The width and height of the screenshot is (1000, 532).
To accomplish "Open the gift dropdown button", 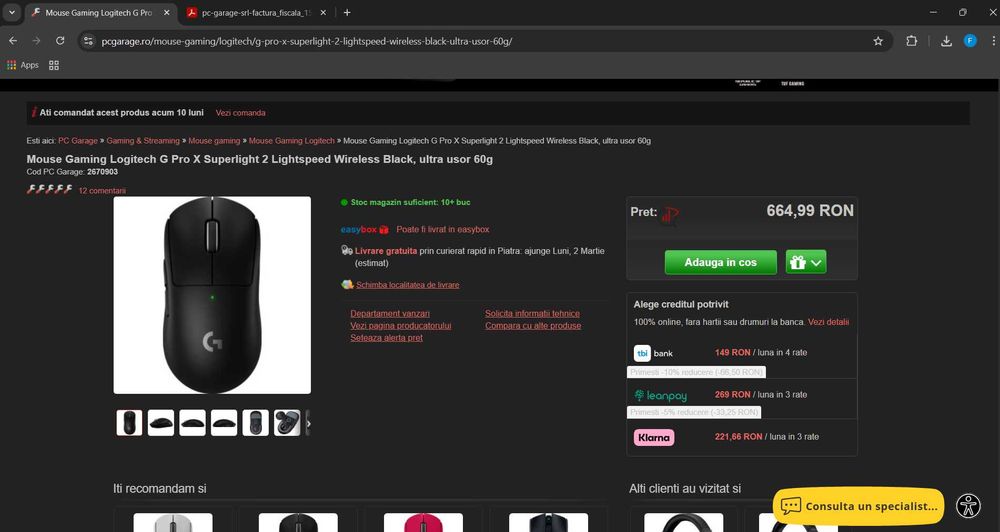I will point(806,262).
